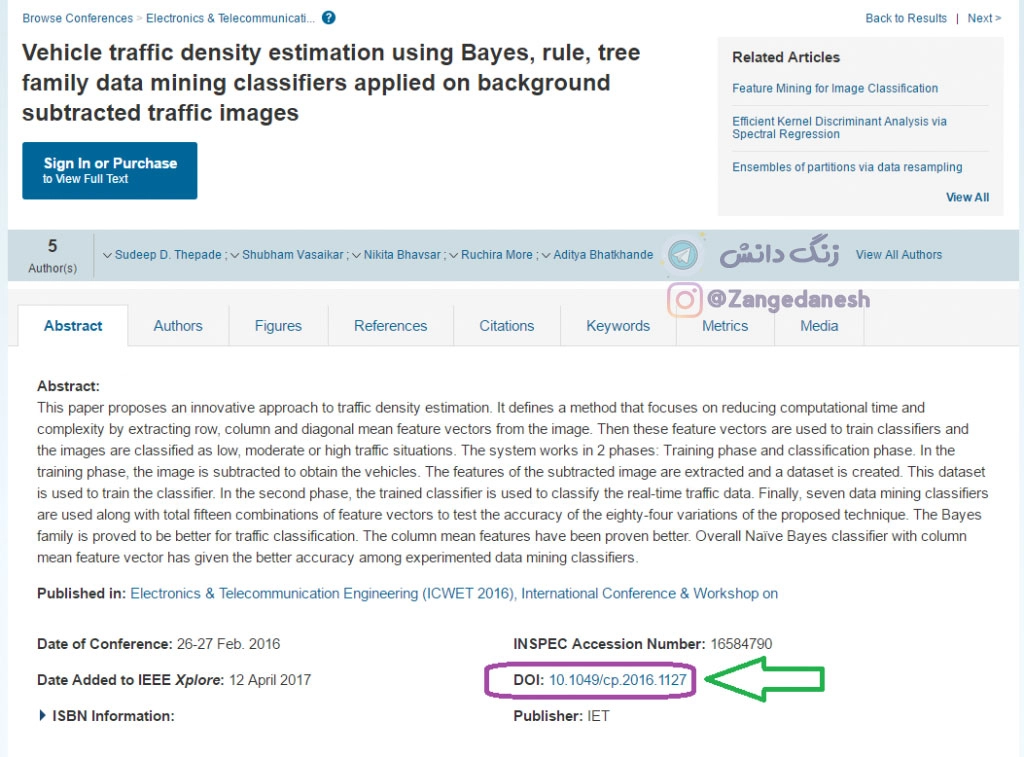The width and height of the screenshot is (1024, 757).
Task: Open the ICWET 2016 conference link
Action: [453, 593]
